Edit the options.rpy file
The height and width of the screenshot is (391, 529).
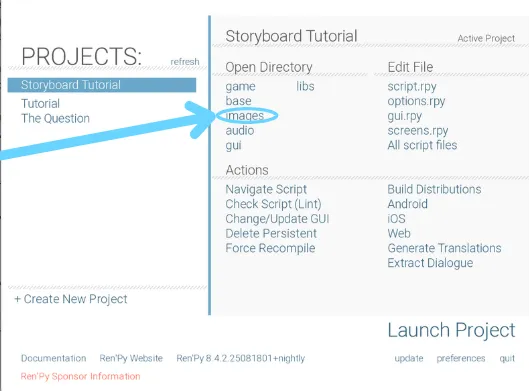(416, 101)
